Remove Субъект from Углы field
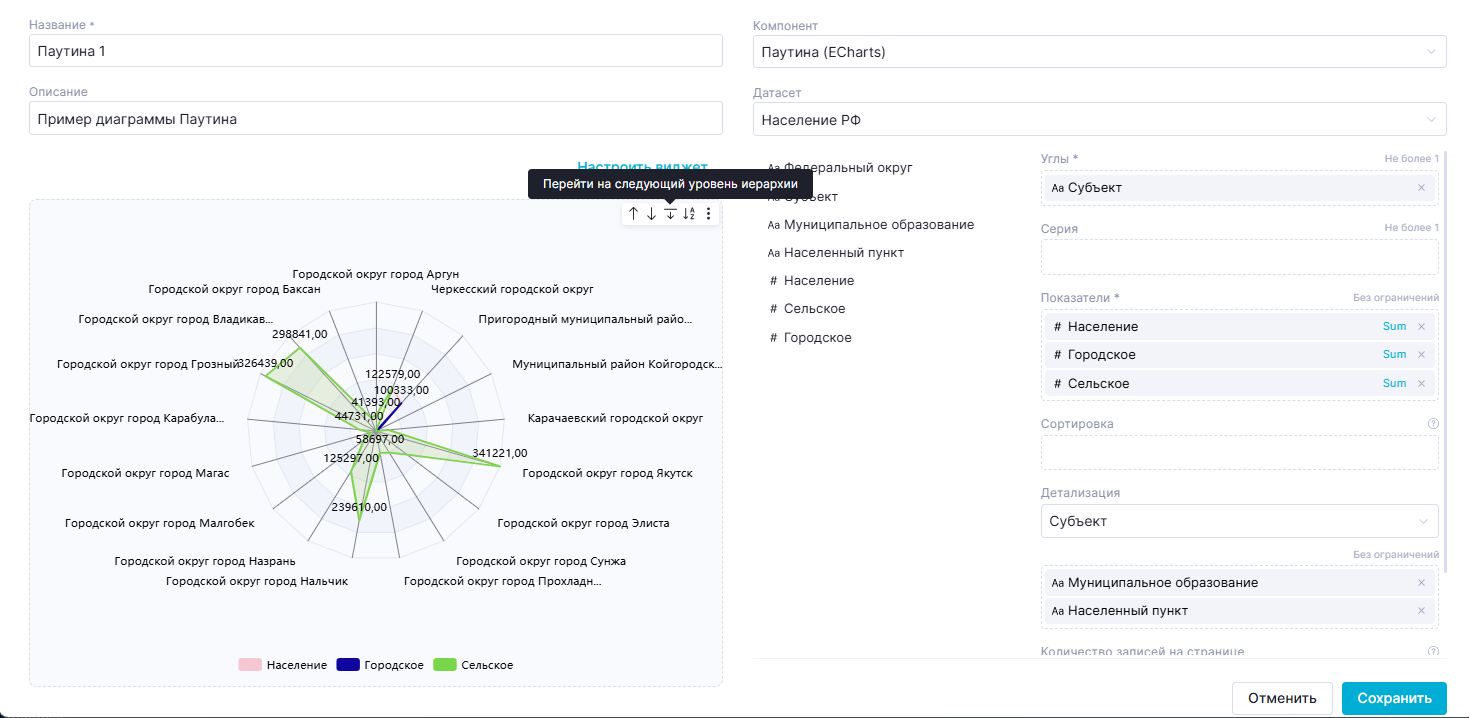Viewport: 1469px width, 718px height. (x=1421, y=188)
